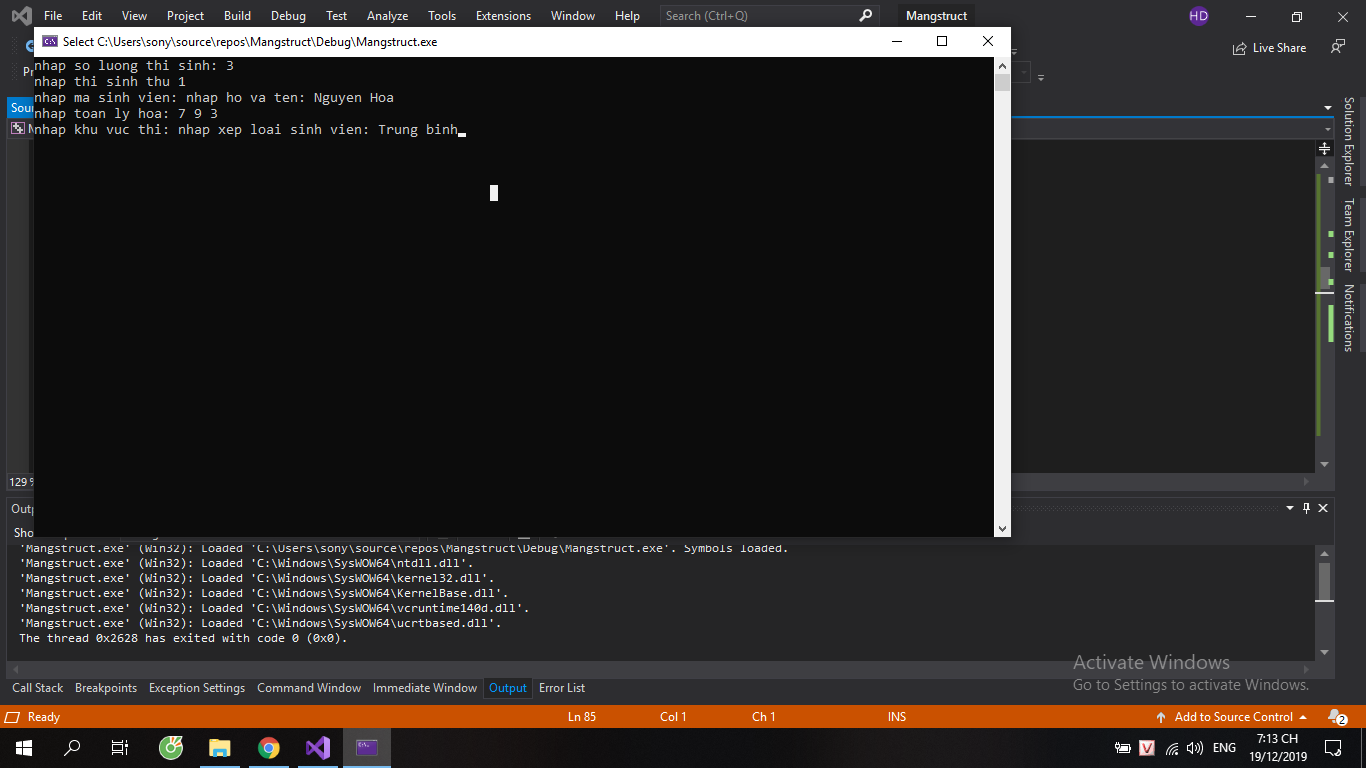Screen dimensions: 1366x768
Task: Open Visual Studio from the taskbar
Action: [318, 747]
